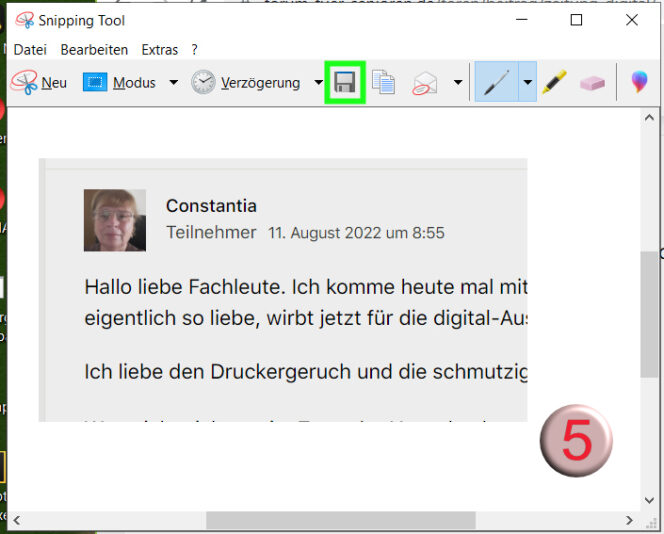Activate the pink eraser tool
The height and width of the screenshot is (534, 664).
pos(592,83)
